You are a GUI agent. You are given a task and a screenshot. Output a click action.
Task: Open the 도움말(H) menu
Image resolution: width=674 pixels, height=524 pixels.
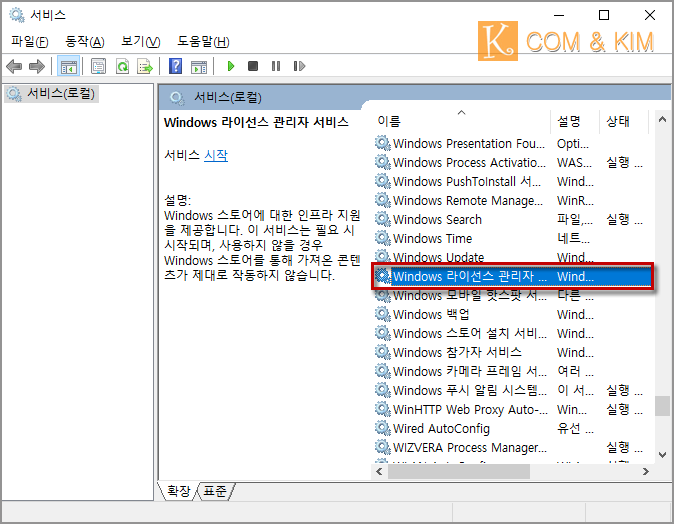[x=203, y=41]
